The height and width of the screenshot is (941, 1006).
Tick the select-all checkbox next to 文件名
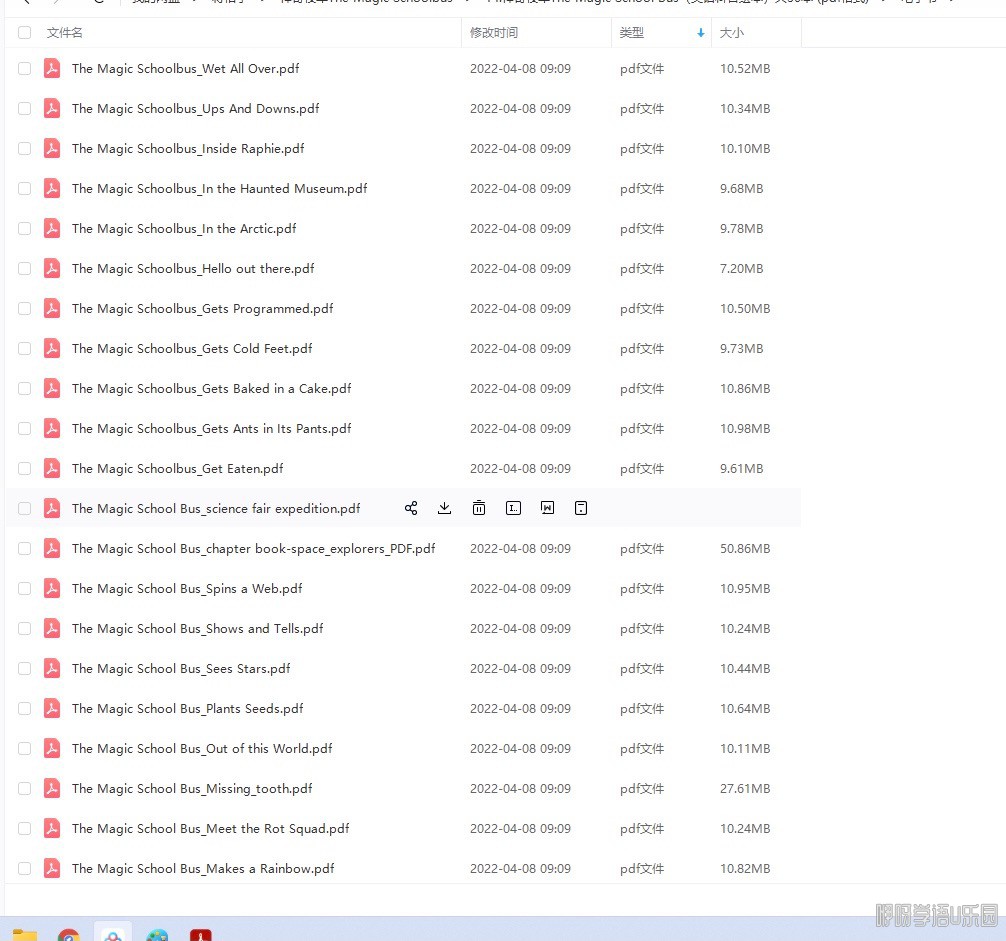[x=24, y=33]
